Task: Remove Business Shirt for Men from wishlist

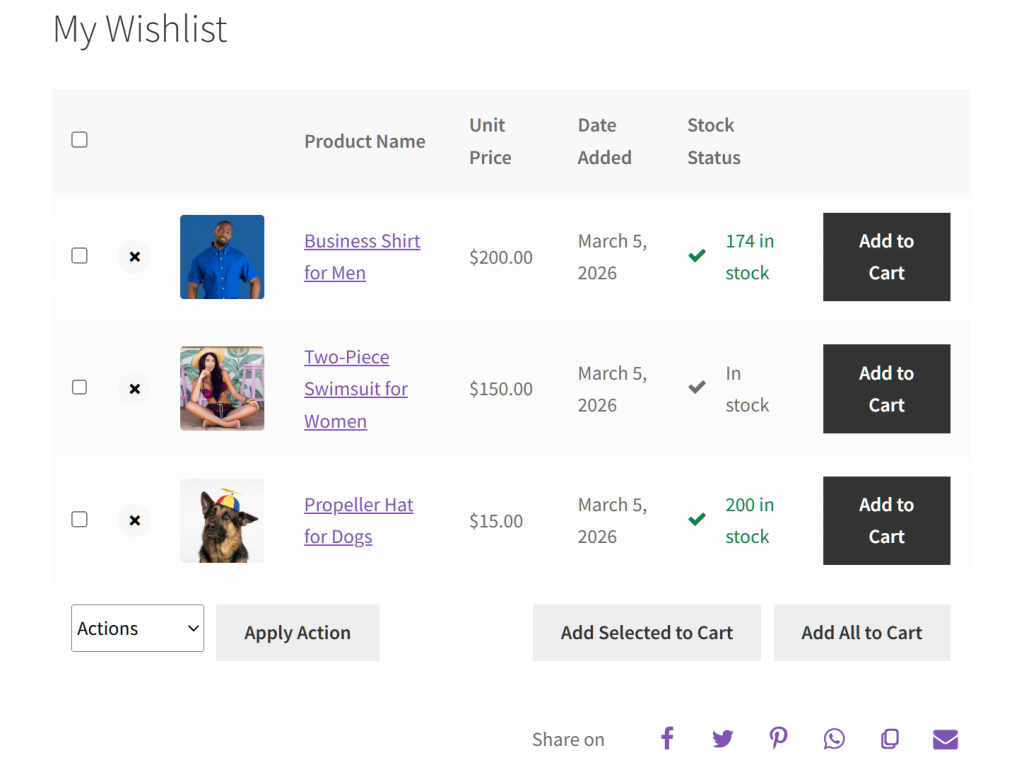Action: (134, 257)
